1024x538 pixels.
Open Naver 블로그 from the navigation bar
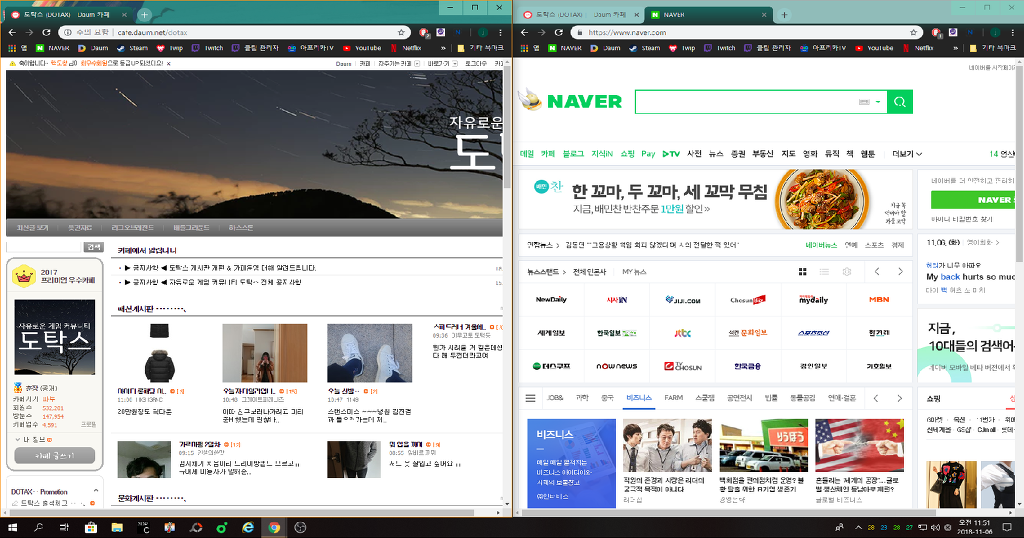tap(573, 154)
